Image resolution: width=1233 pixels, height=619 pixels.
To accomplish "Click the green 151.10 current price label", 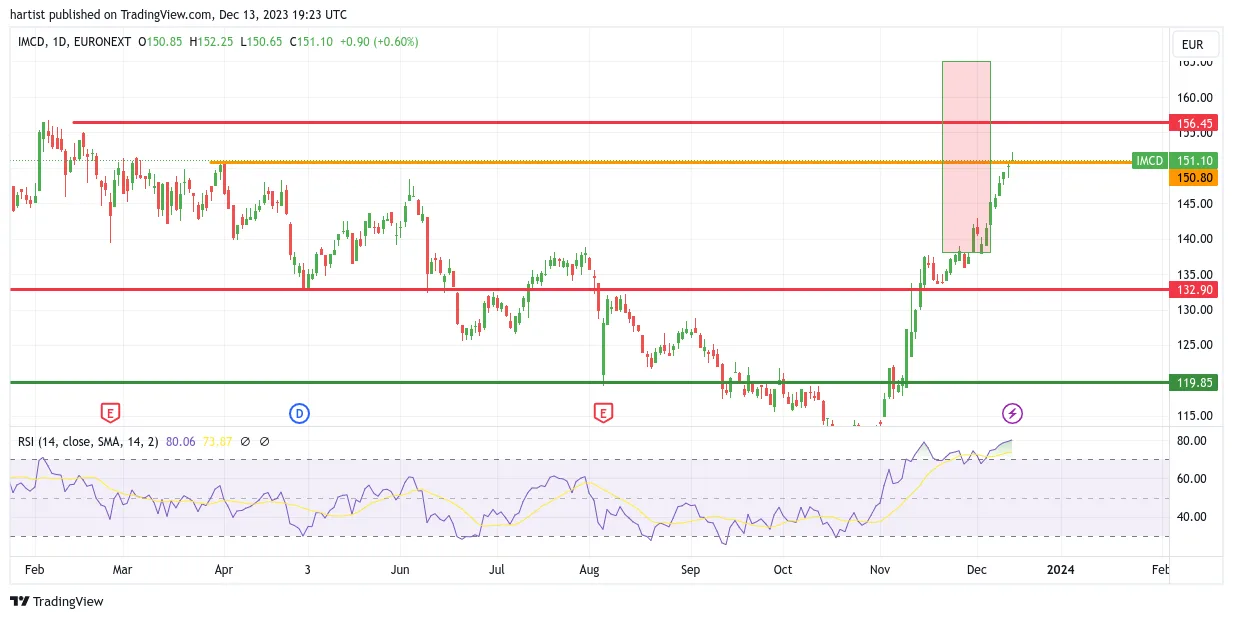I will click(1194, 161).
